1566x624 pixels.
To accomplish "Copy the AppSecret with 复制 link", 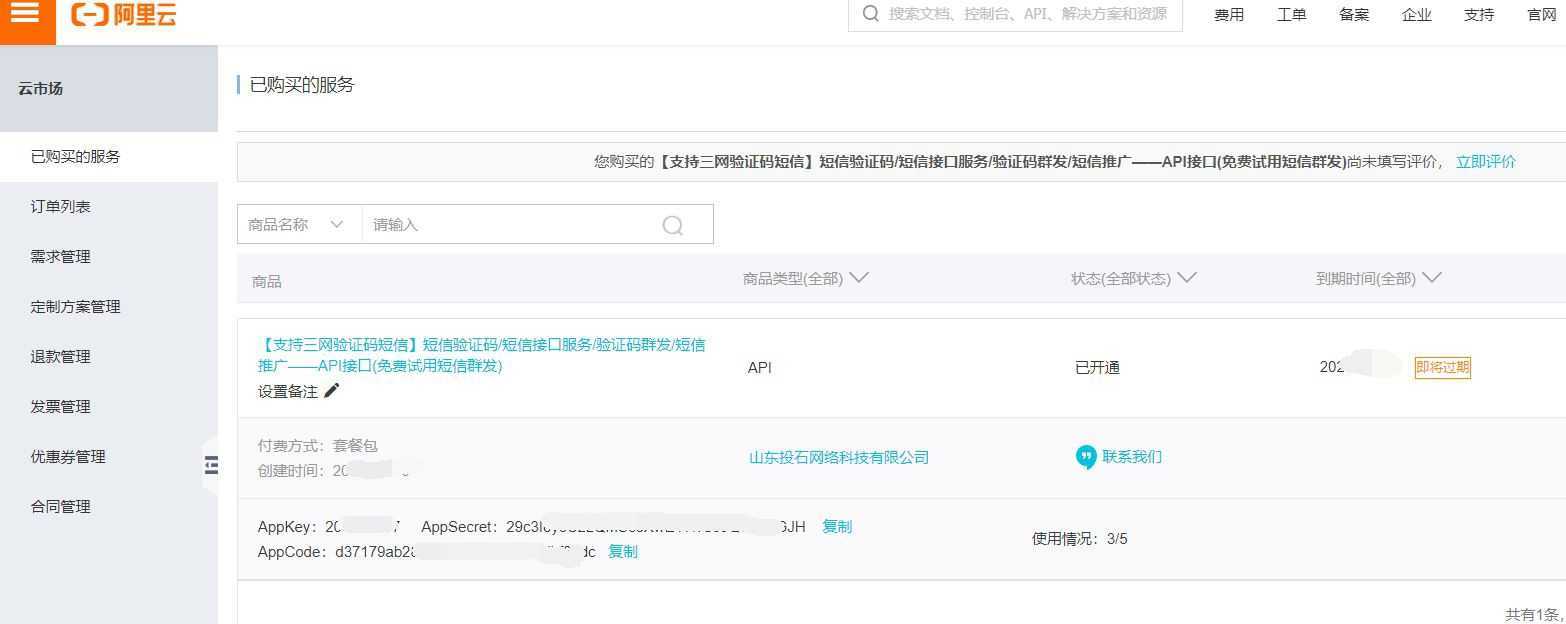I will (x=837, y=526).
